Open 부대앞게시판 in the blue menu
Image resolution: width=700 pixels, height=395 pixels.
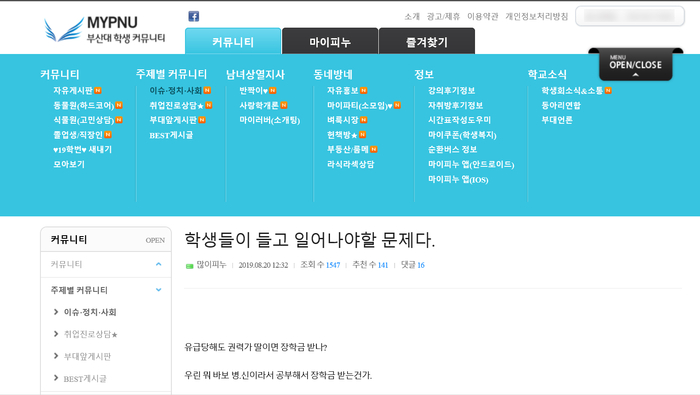(173, 120)
